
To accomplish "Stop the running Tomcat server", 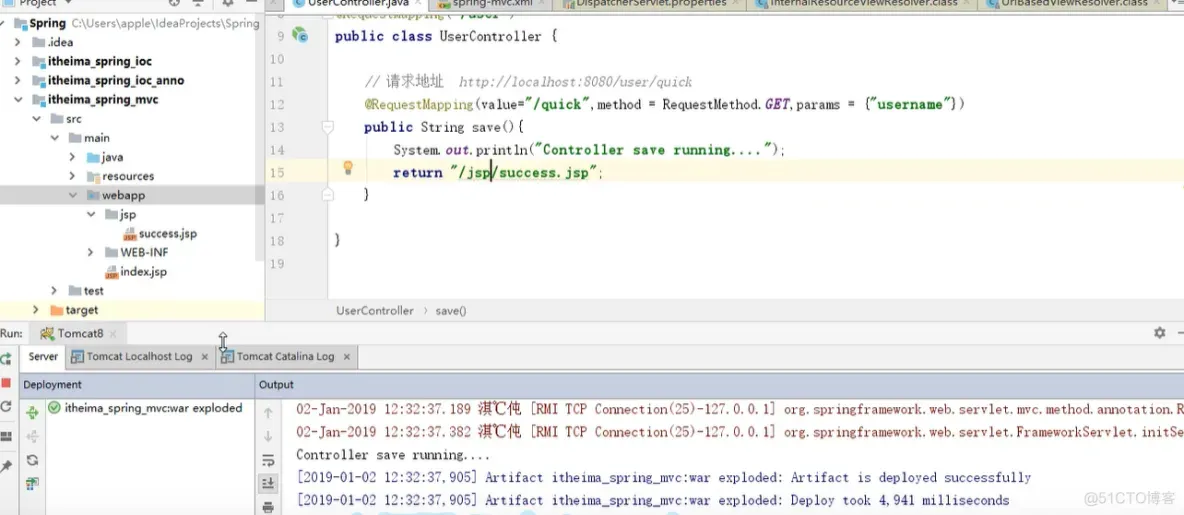I will coord(6,383).
